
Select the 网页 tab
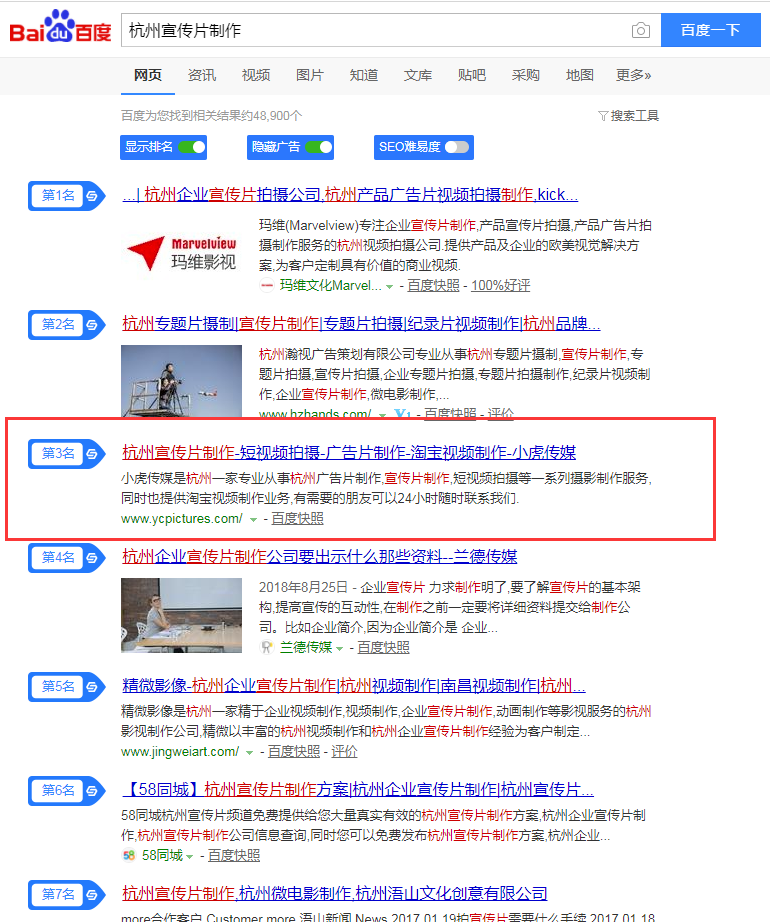148,75
